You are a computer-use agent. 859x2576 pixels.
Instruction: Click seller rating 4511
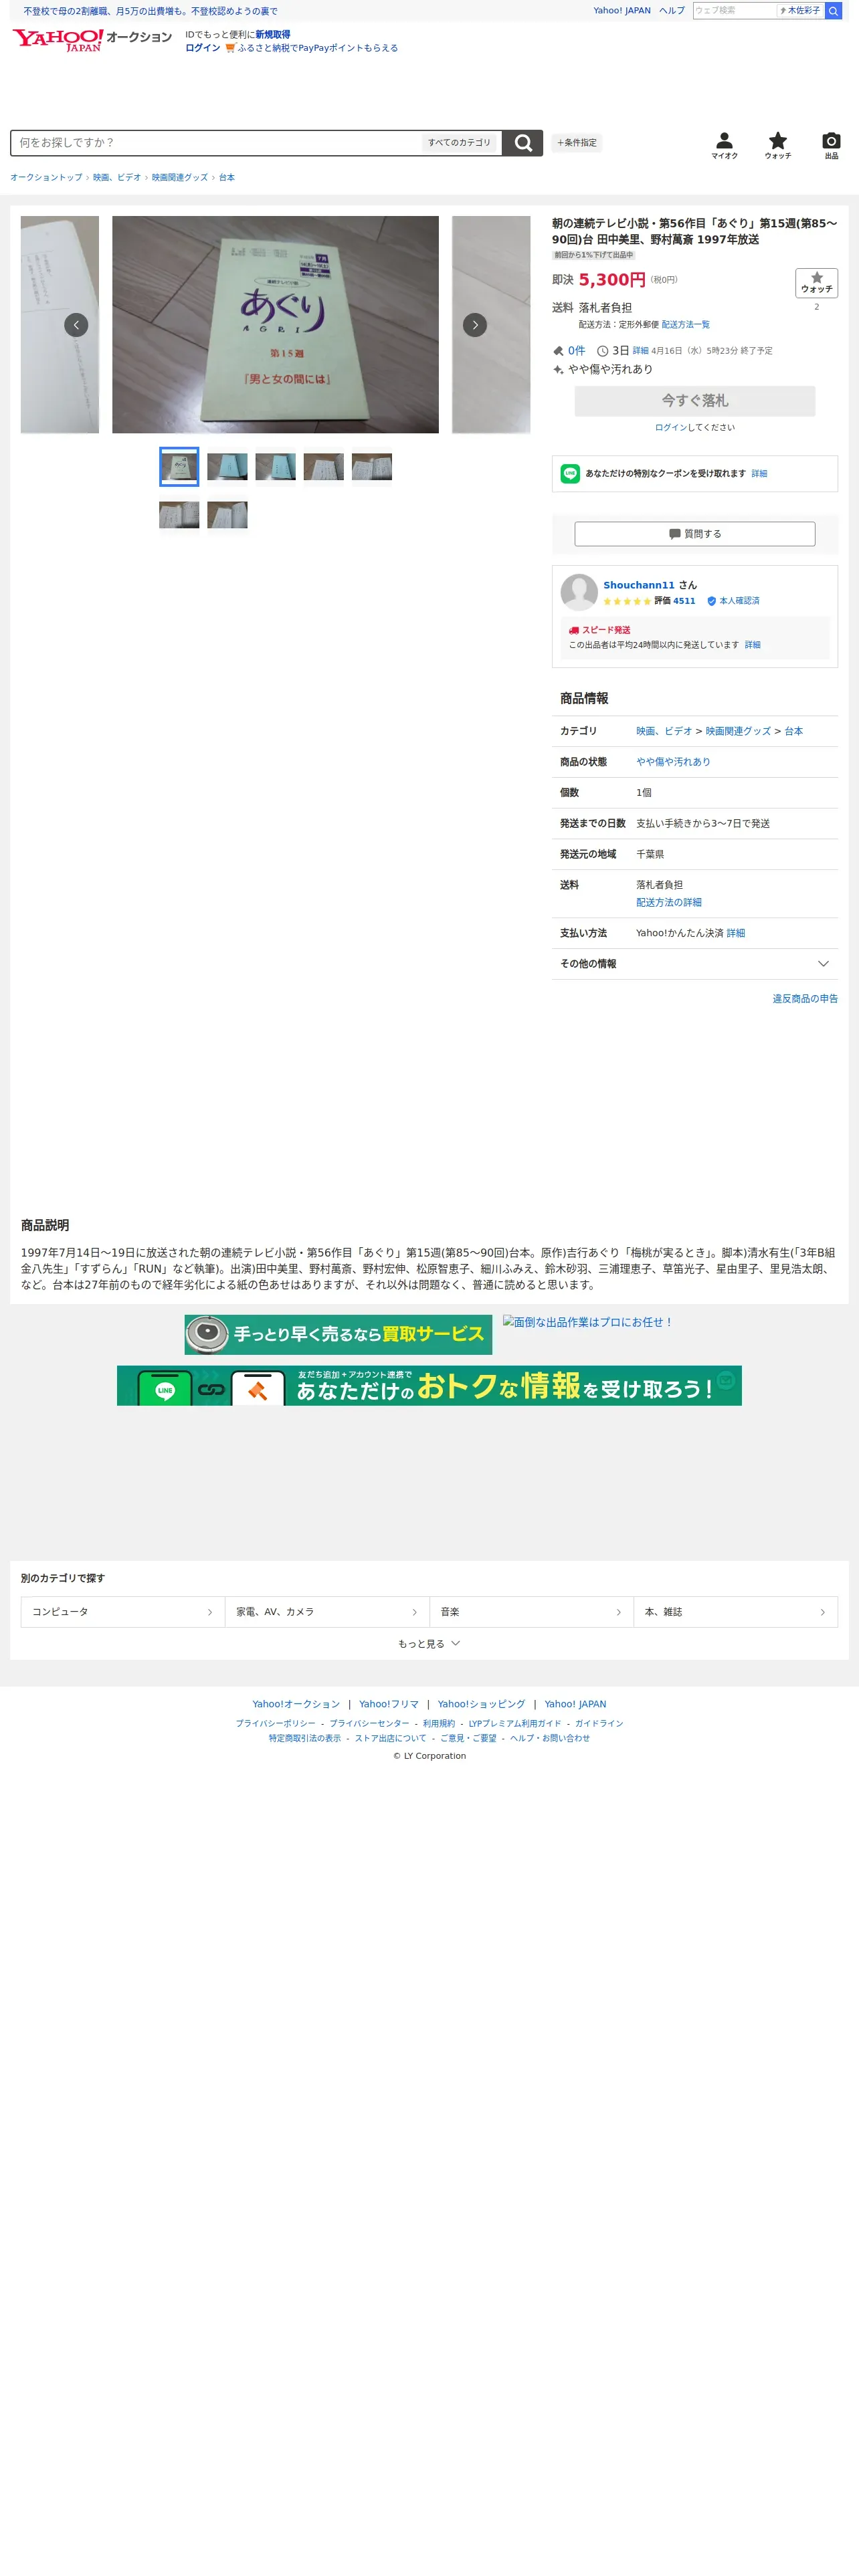coord(684,601)
